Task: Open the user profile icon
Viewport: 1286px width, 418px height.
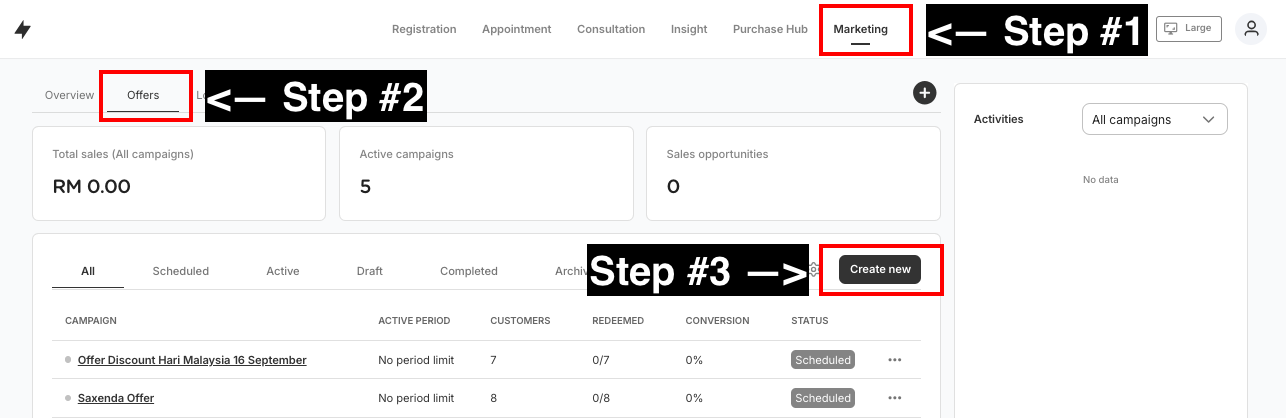Action: click(1250, 29)
